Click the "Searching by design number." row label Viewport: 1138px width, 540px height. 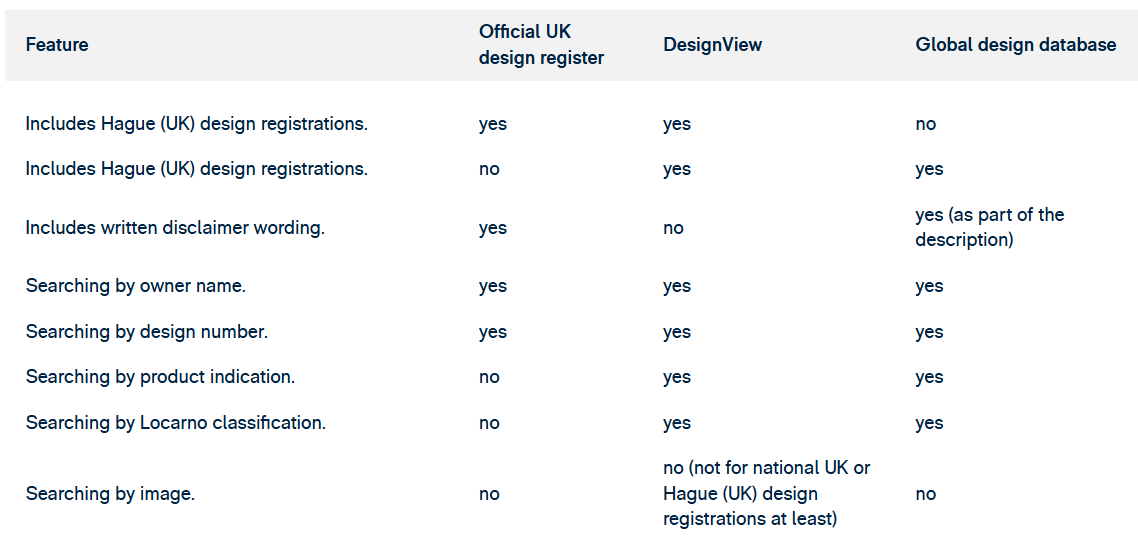pos(147,332)
